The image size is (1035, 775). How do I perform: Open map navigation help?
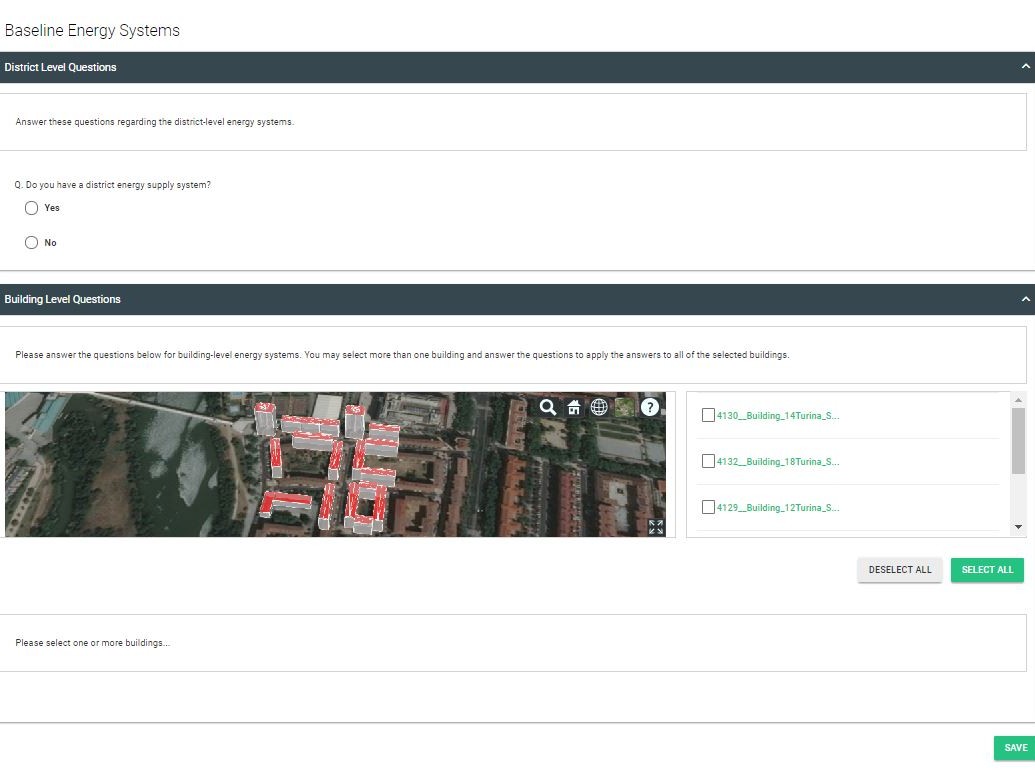[650, 407]
